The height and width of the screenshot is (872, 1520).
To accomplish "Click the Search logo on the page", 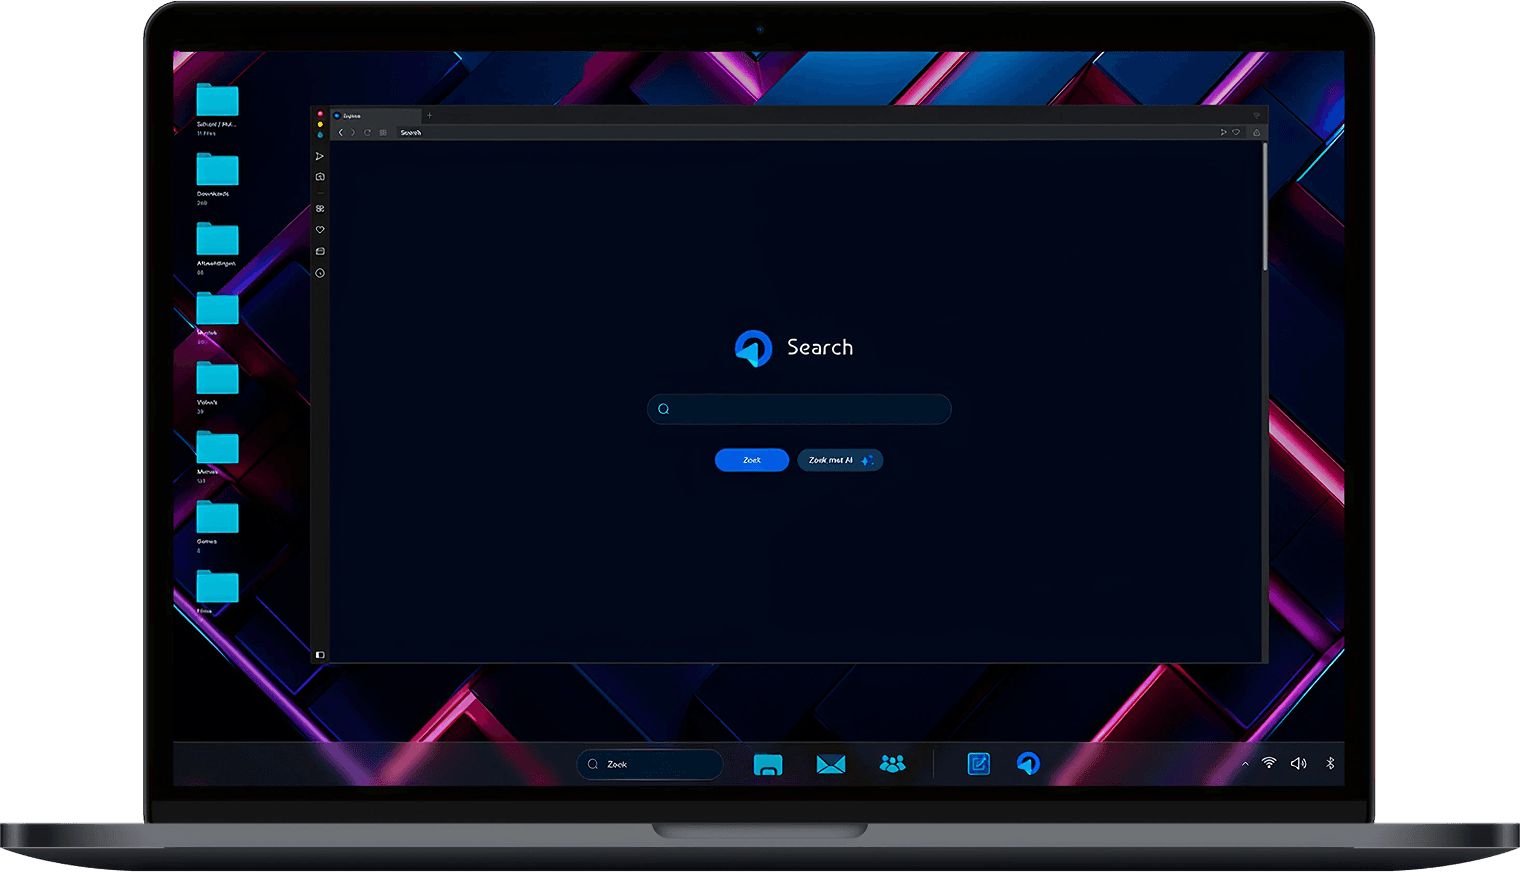I will tap(794, 348).
